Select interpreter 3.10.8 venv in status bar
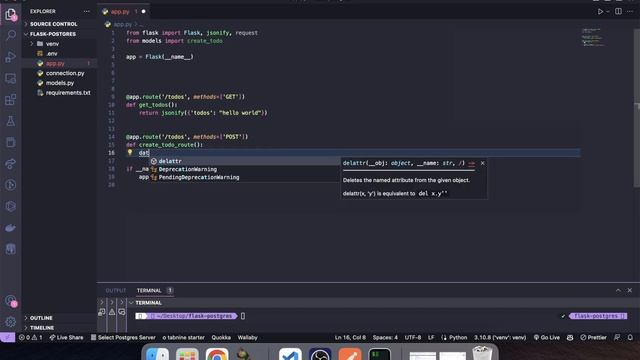Screen dimensions: 640x360 tap(500, 338)
